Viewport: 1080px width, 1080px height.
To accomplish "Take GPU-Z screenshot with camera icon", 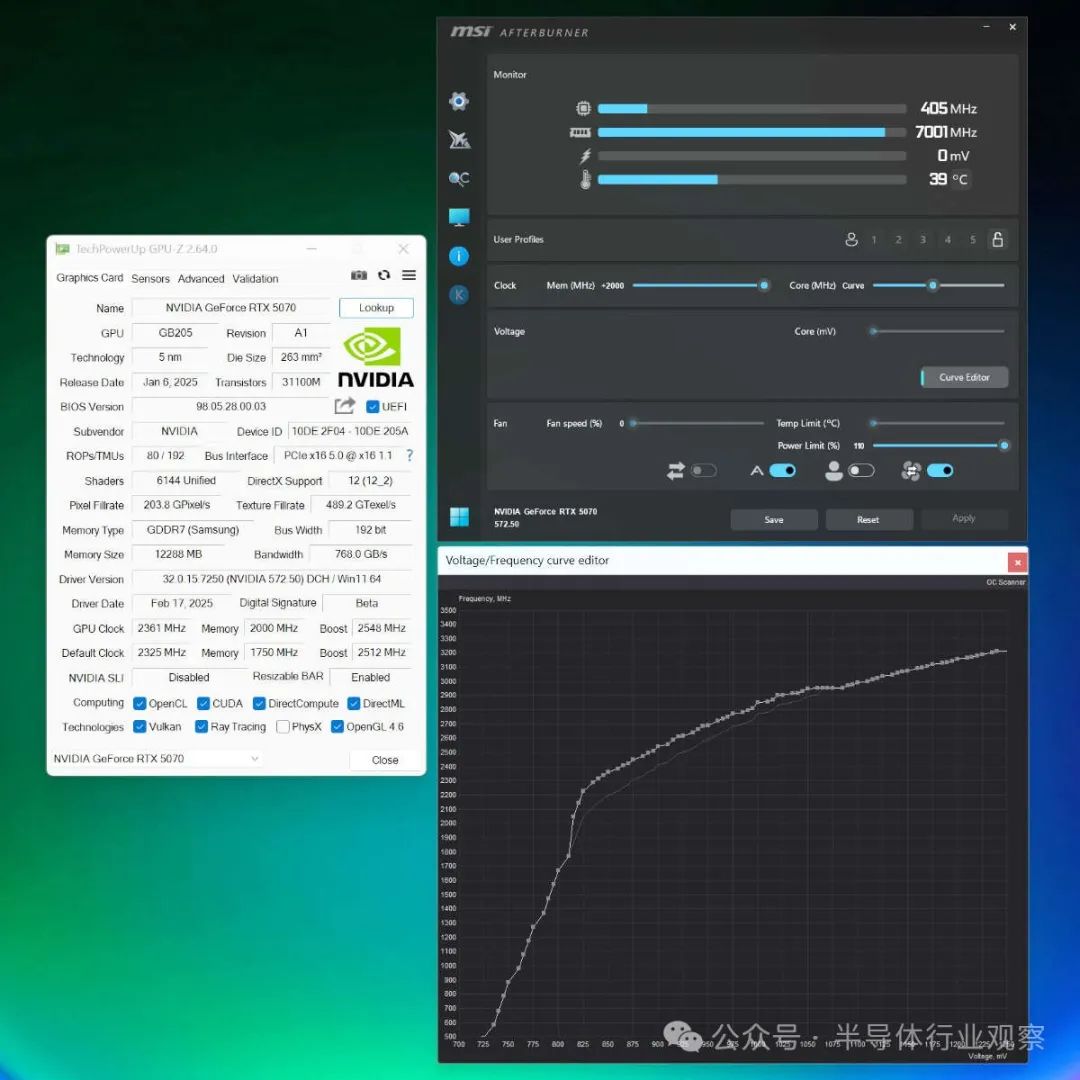I will pyautogui.click(x=359, y=276).
